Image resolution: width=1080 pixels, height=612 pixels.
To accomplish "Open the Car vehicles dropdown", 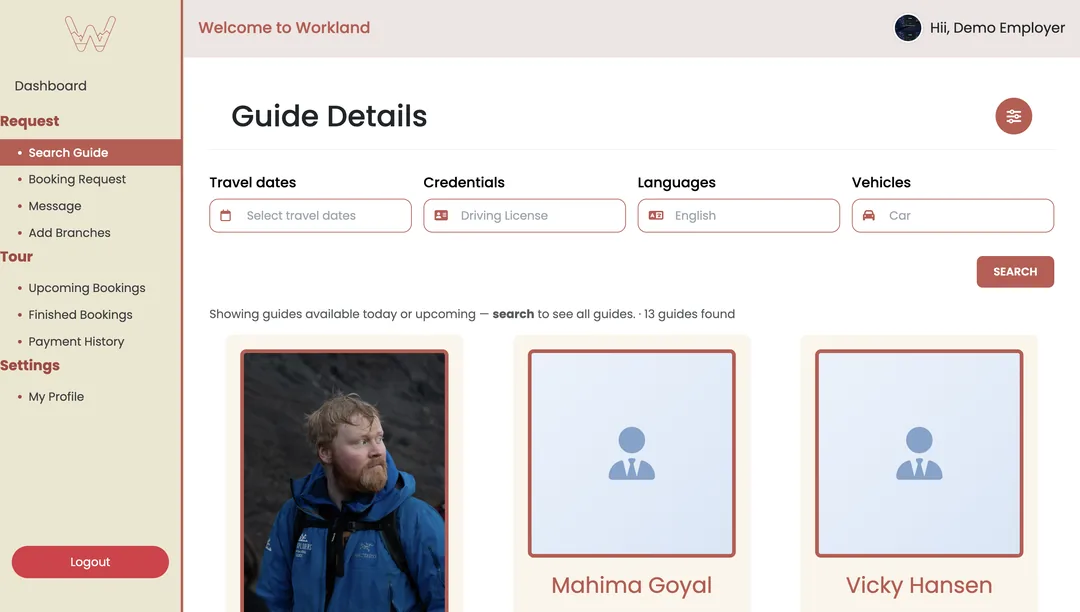I will tap(953, 215).
